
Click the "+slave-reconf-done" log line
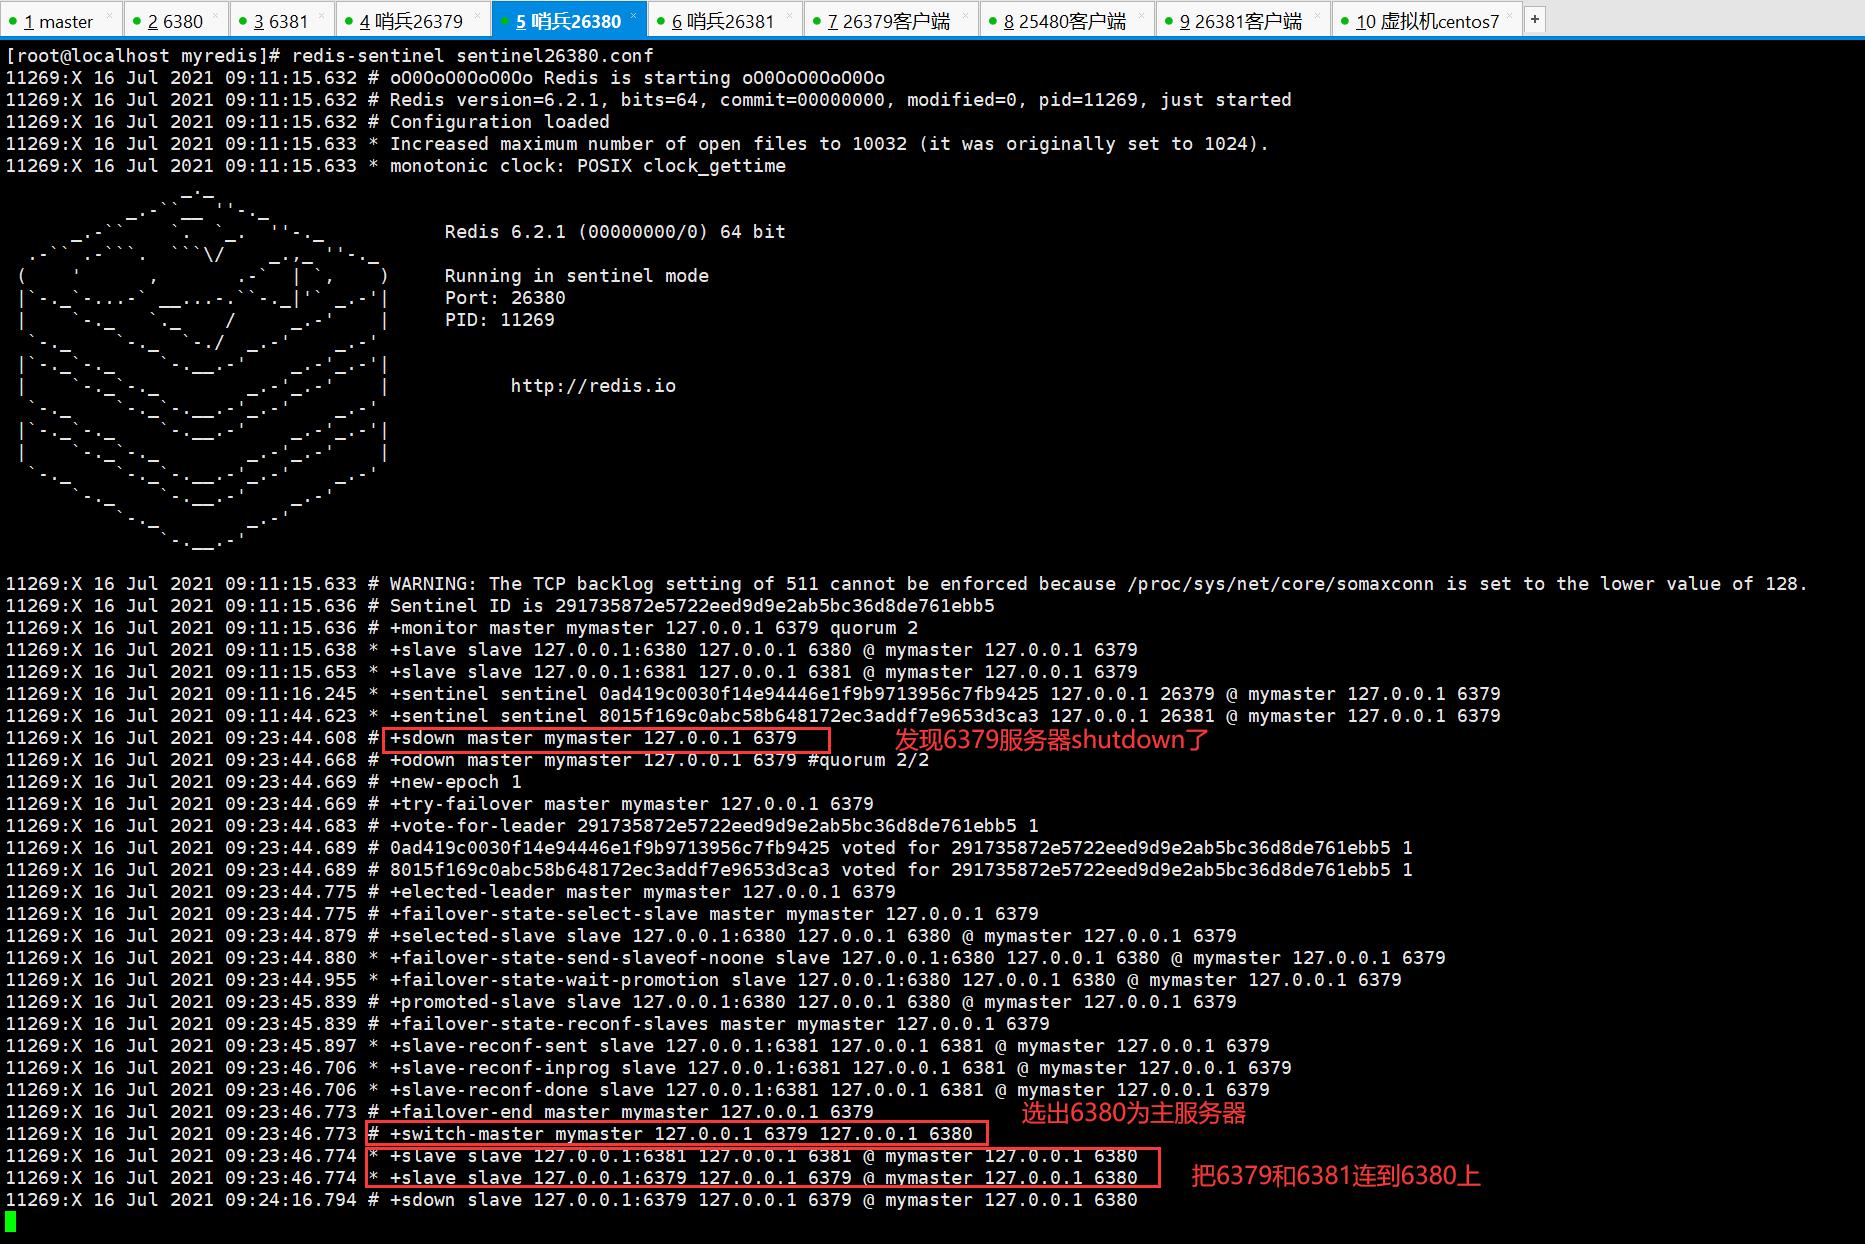637,1090
